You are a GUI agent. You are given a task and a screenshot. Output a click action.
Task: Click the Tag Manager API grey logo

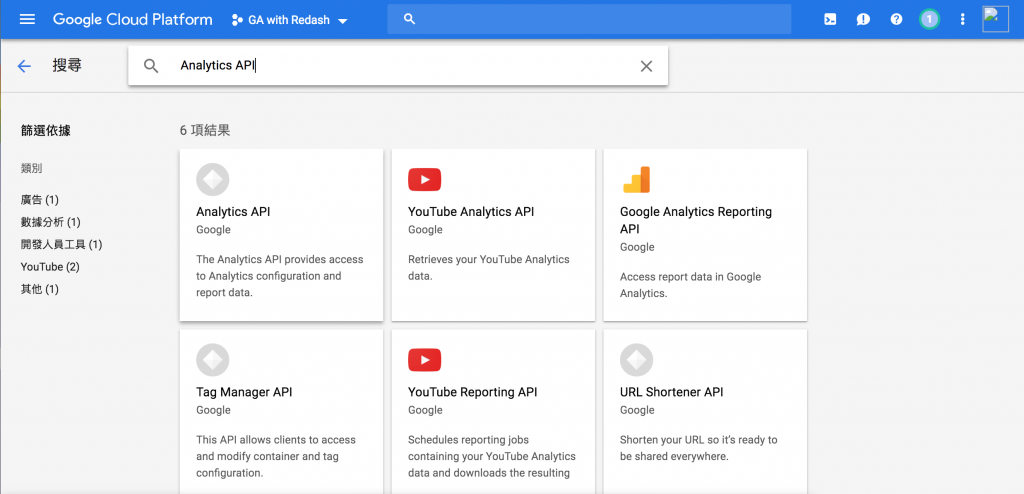pos(212,360)
